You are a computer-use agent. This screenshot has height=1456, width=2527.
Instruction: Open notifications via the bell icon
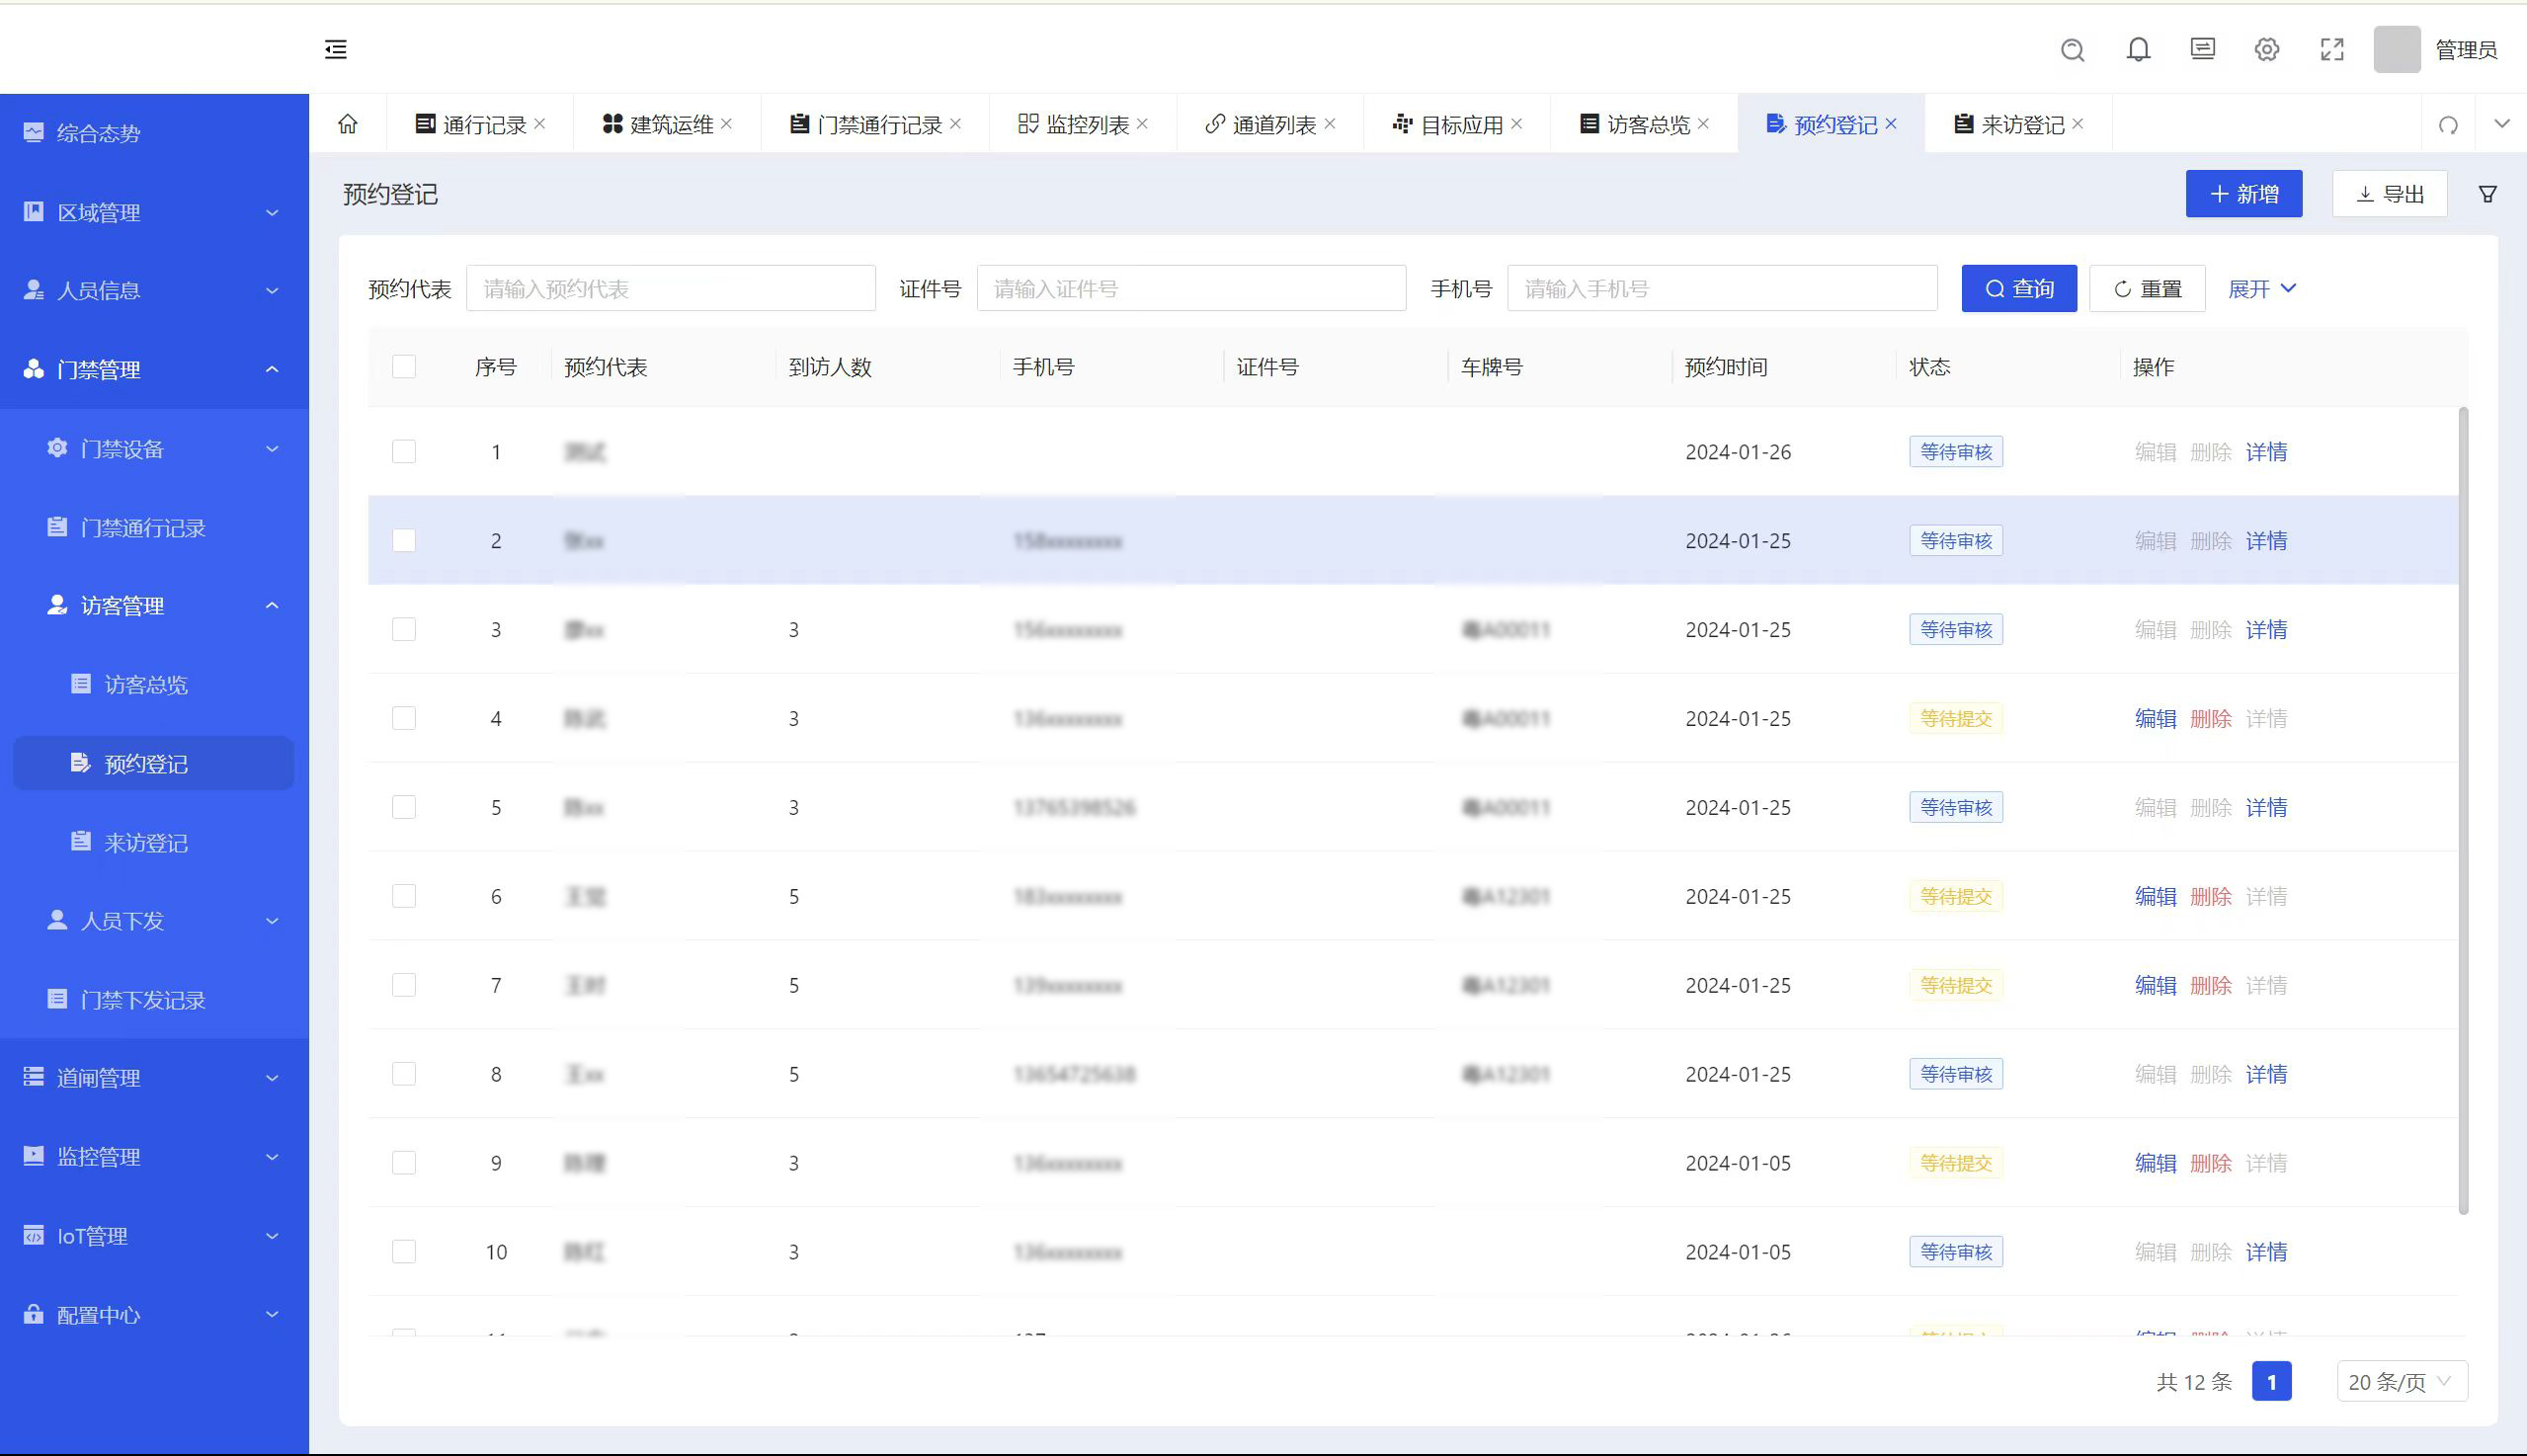coord(2138,49)
